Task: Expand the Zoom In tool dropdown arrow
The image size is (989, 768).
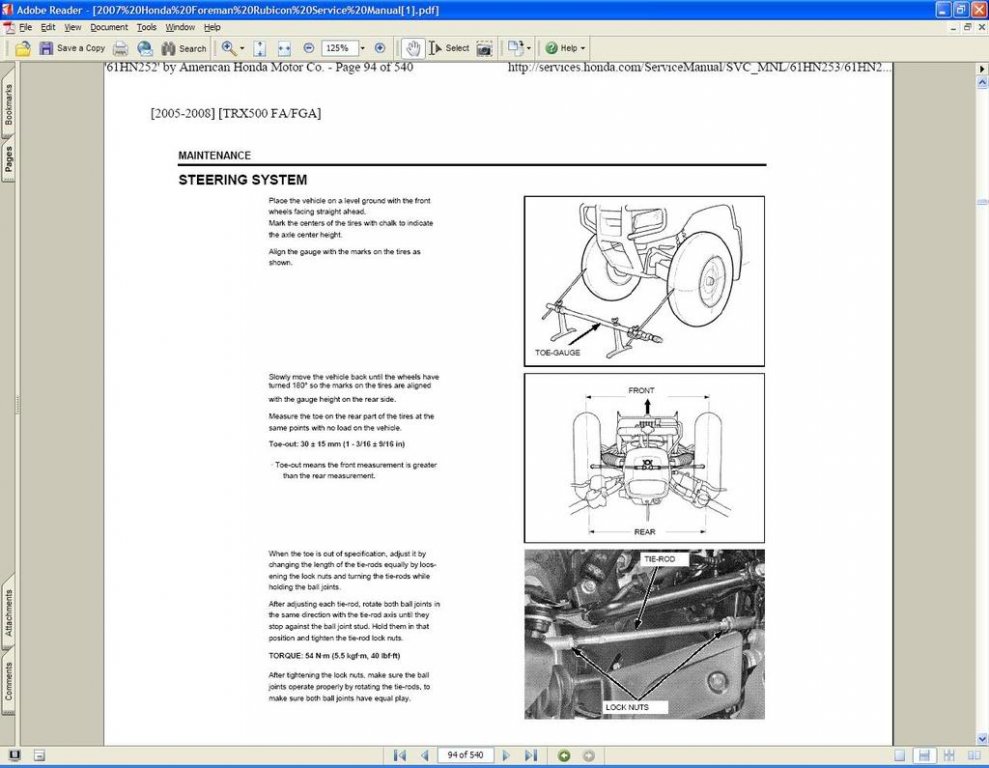Action: (242, 48)
